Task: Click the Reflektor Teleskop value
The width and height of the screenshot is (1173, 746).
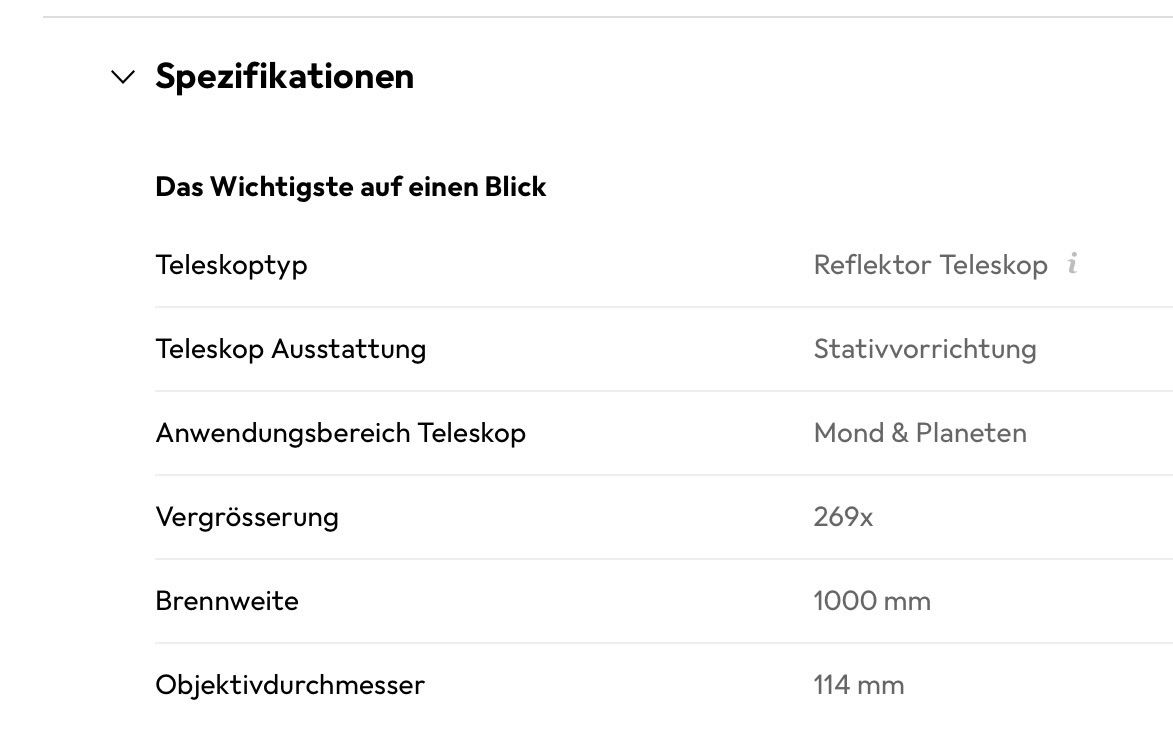Action: [x=930, y=265]
